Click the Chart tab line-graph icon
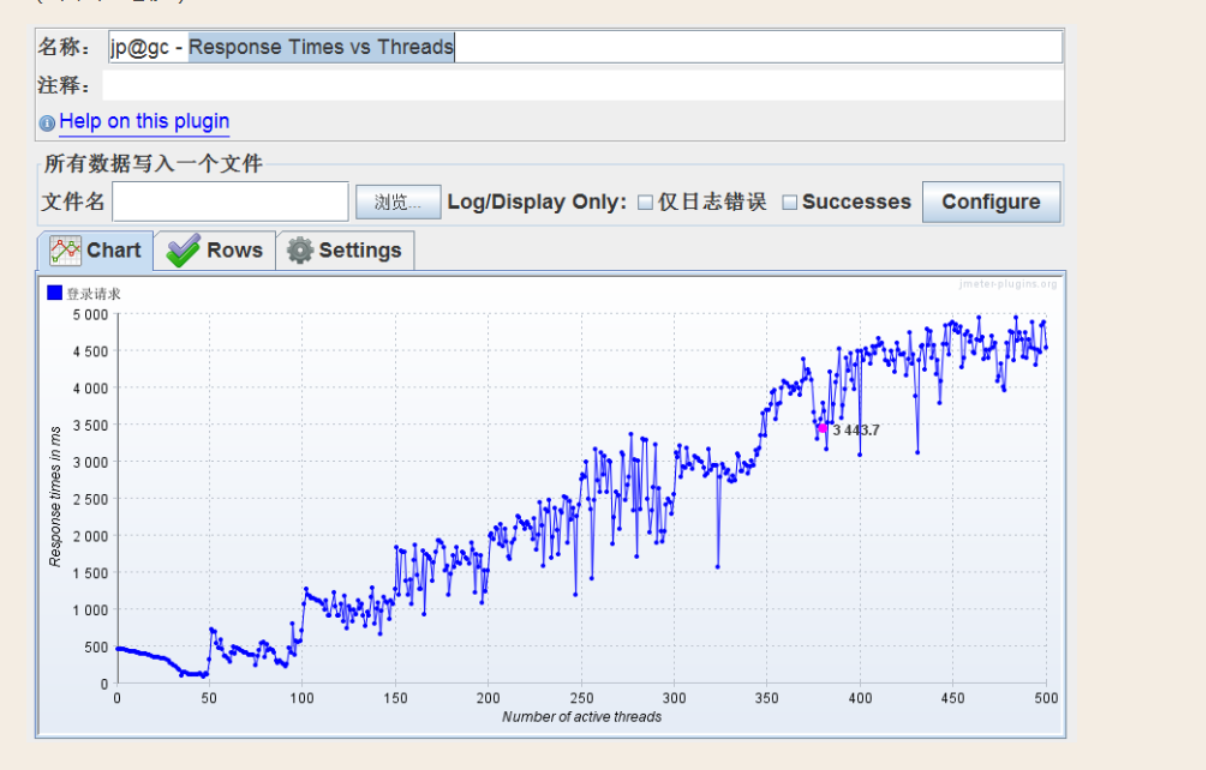This screenshot has width=1206, height=770. coord(65,250)
